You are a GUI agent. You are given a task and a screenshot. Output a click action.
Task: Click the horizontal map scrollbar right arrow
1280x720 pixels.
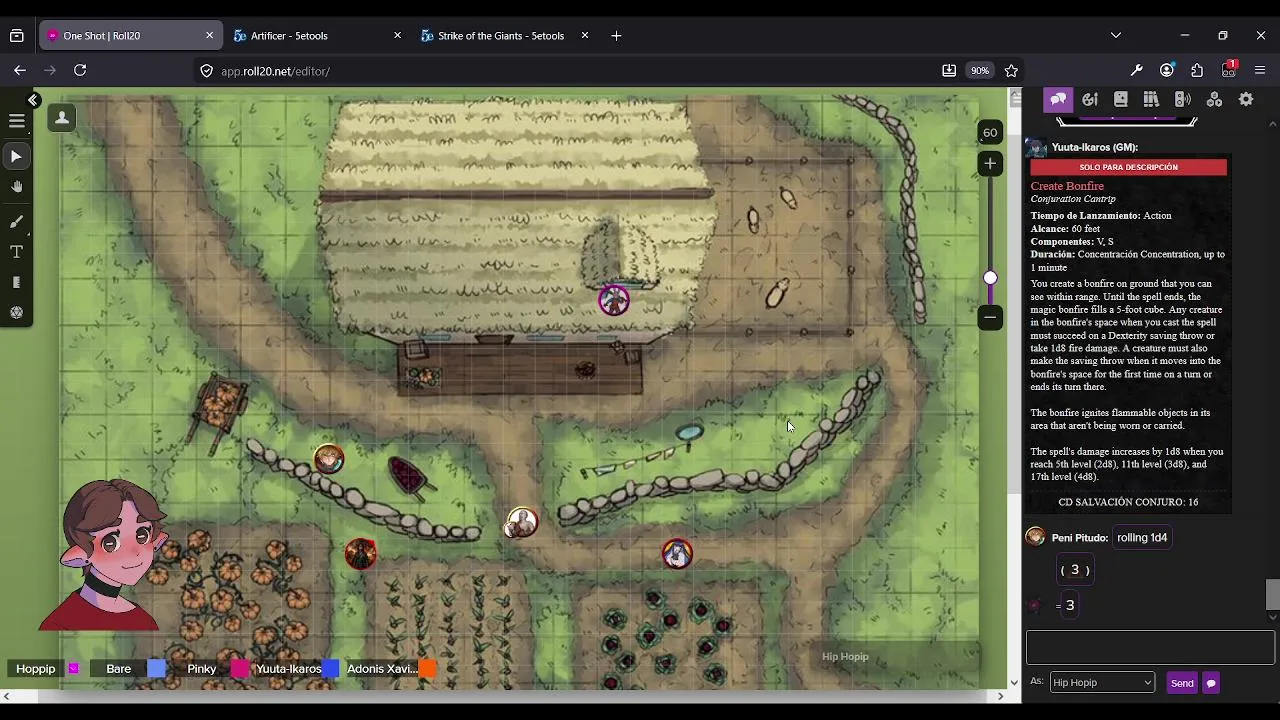[1000, 696]
